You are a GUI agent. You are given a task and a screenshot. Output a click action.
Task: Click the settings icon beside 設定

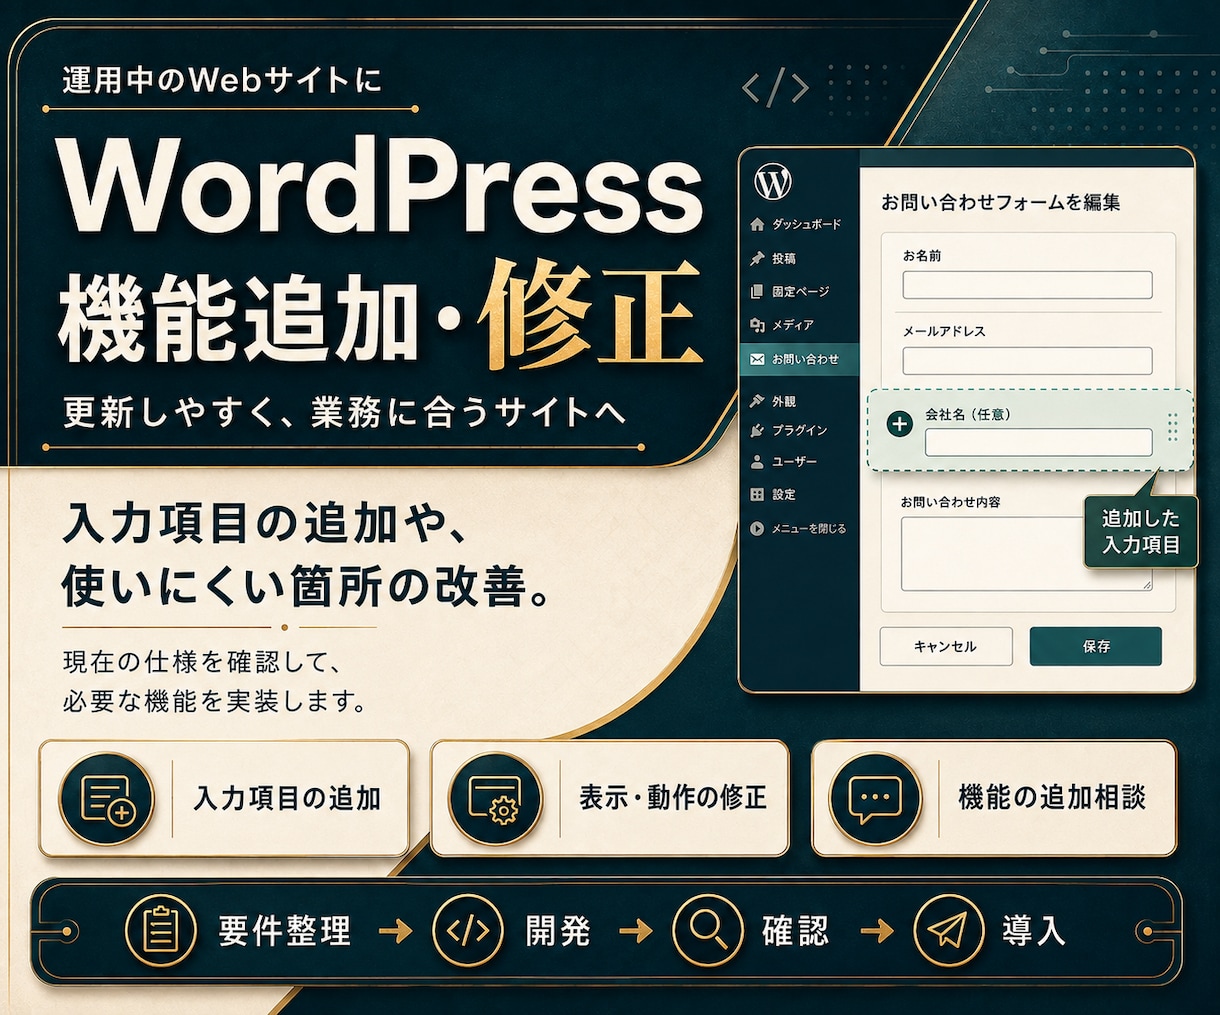757,494
